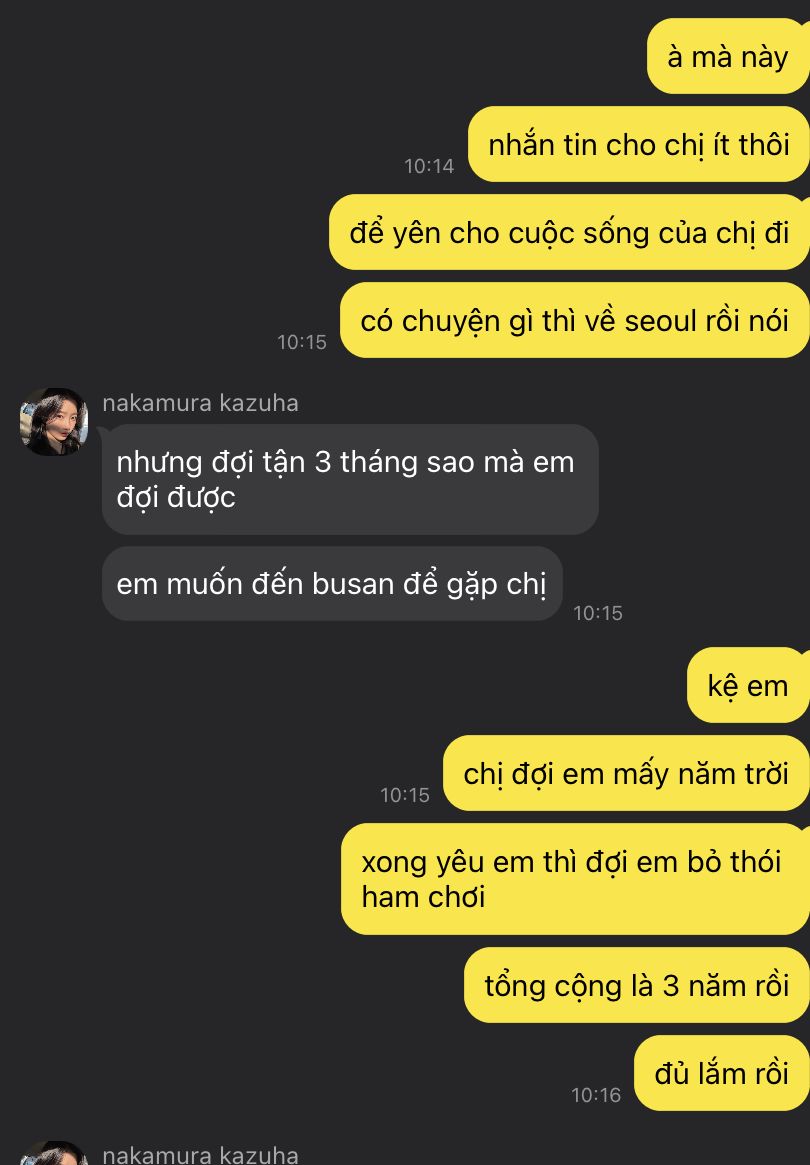Tap message 'có chuyện gì thì về seoul rồi nói'
Image resolution: width=810 pixels, height=1165 pixels.
pyautogui.click(x=574, y=320)
